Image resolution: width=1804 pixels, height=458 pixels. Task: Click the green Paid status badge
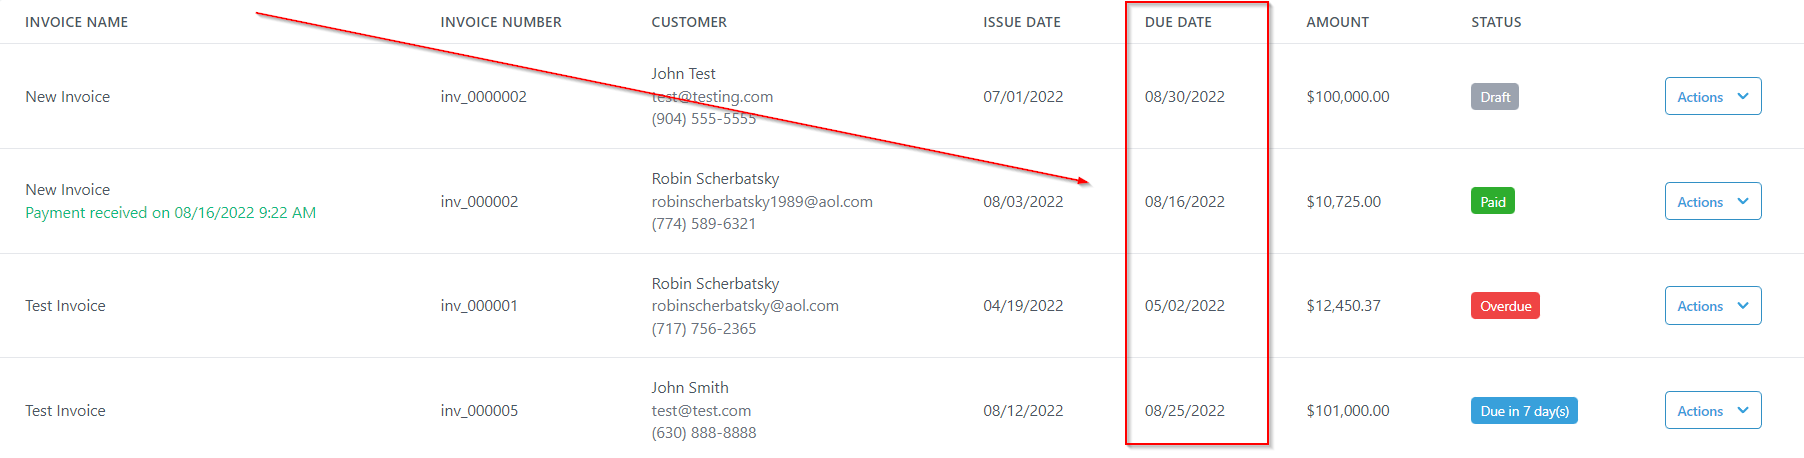[1492, 202]
